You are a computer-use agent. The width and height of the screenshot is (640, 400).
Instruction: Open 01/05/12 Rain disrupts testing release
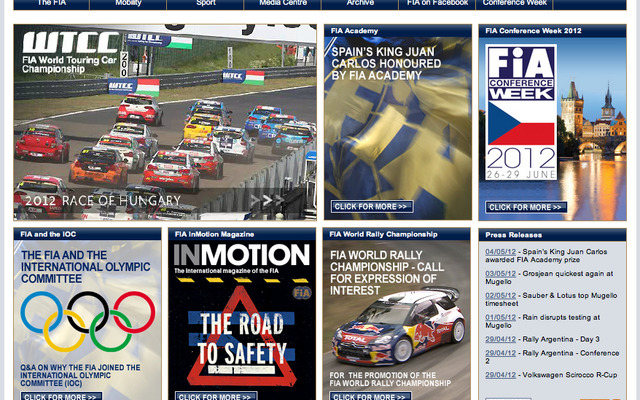[x=542, y=321]
